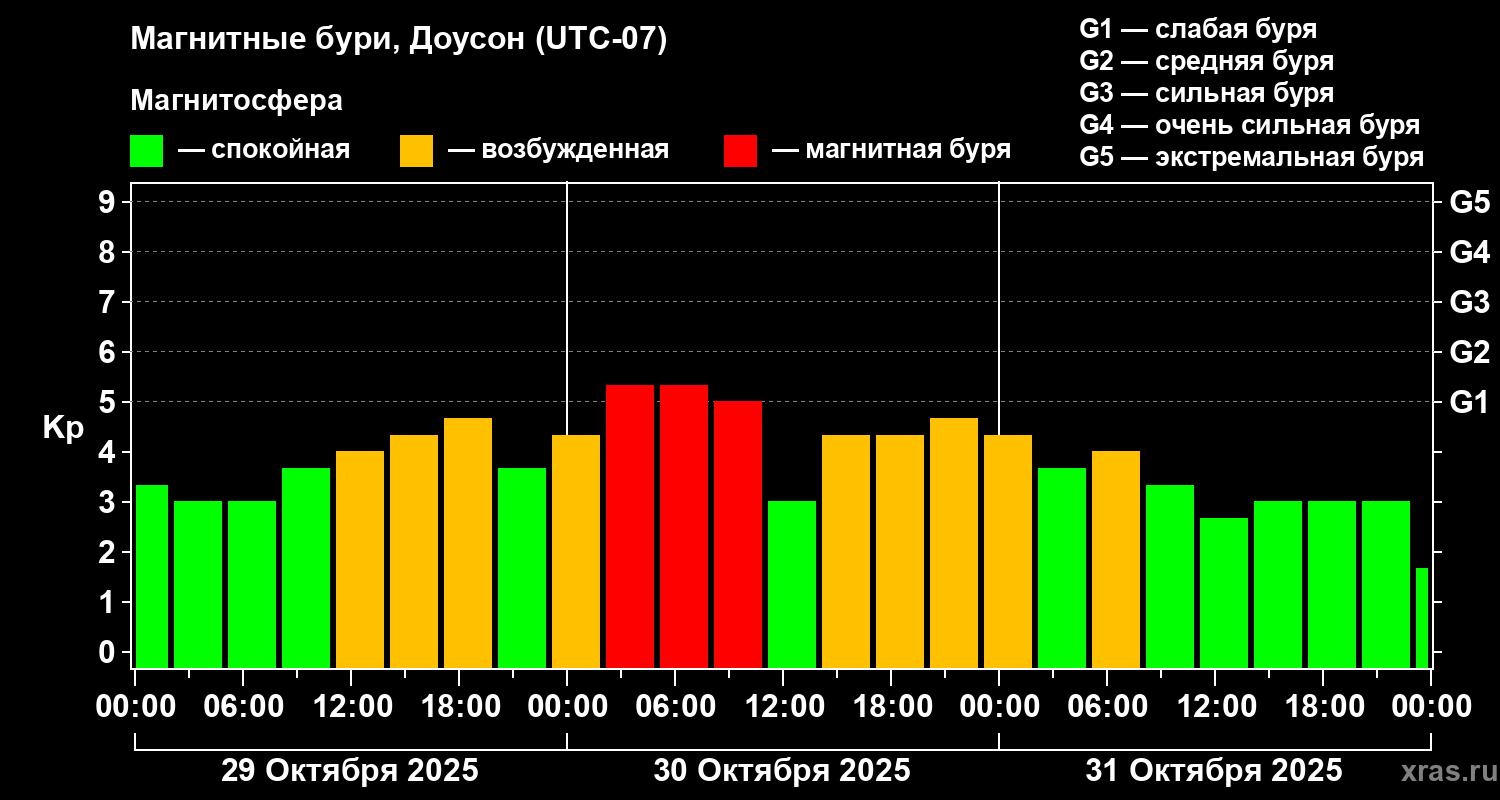
Task: Click the '— спокойная' legend label
Action: pyautogui.click(x=264, y=151)
